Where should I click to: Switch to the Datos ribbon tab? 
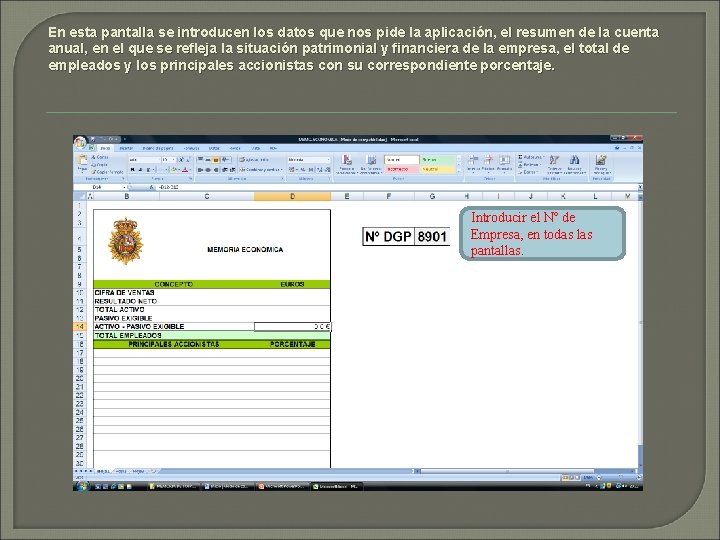(x=214, y=148)
